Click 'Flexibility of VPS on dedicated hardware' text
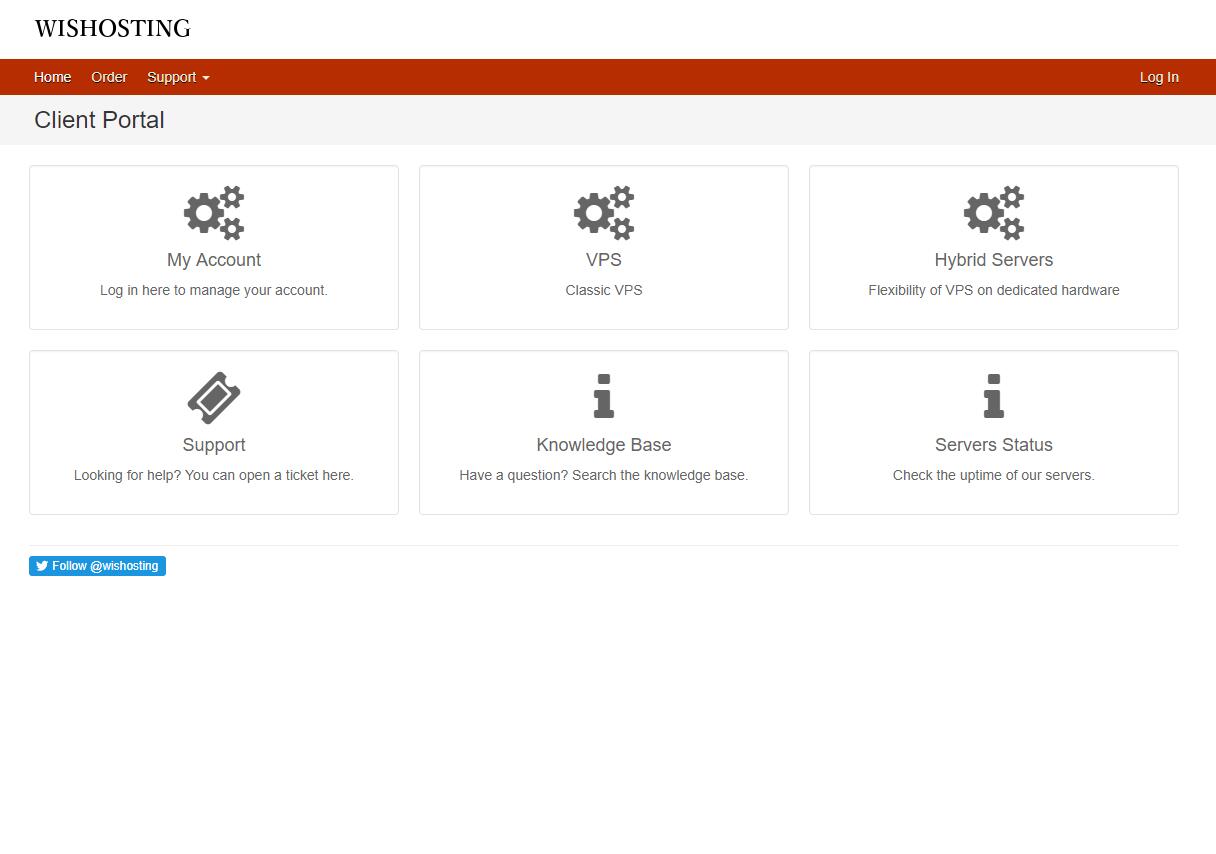 994,290
